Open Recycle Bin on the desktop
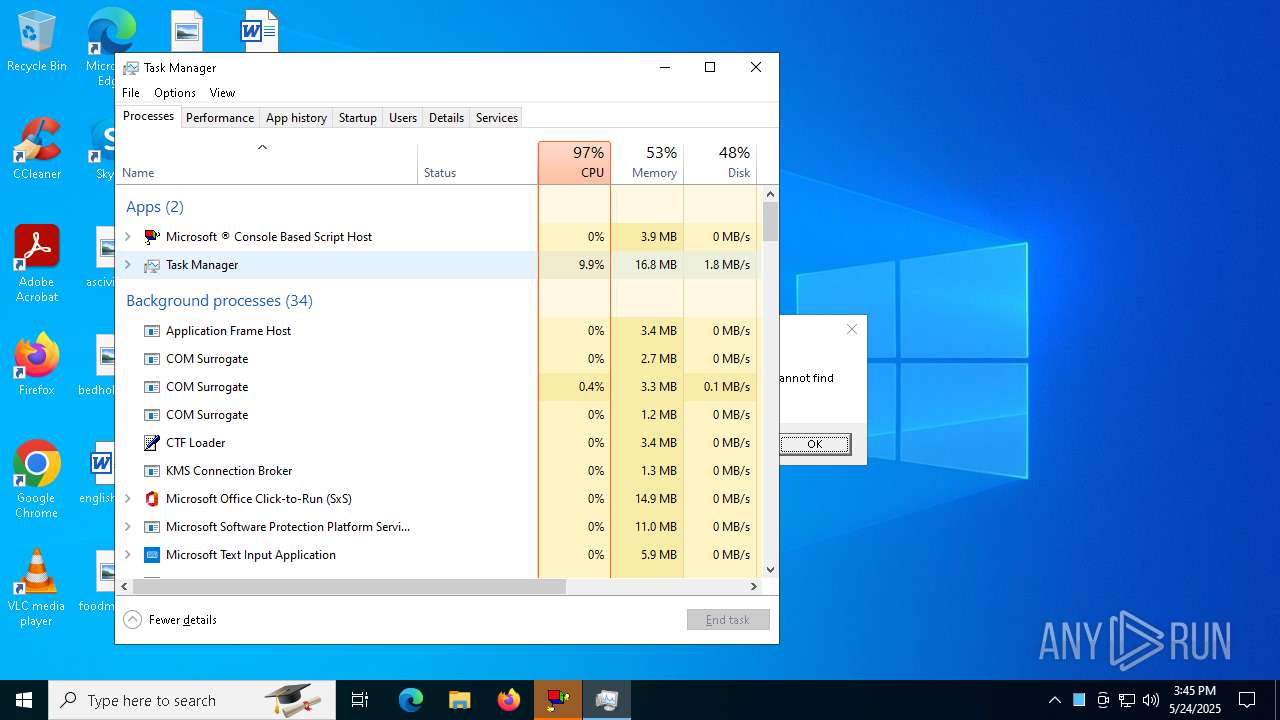This screenshot has height=720, width=1280. click(37, 42)
